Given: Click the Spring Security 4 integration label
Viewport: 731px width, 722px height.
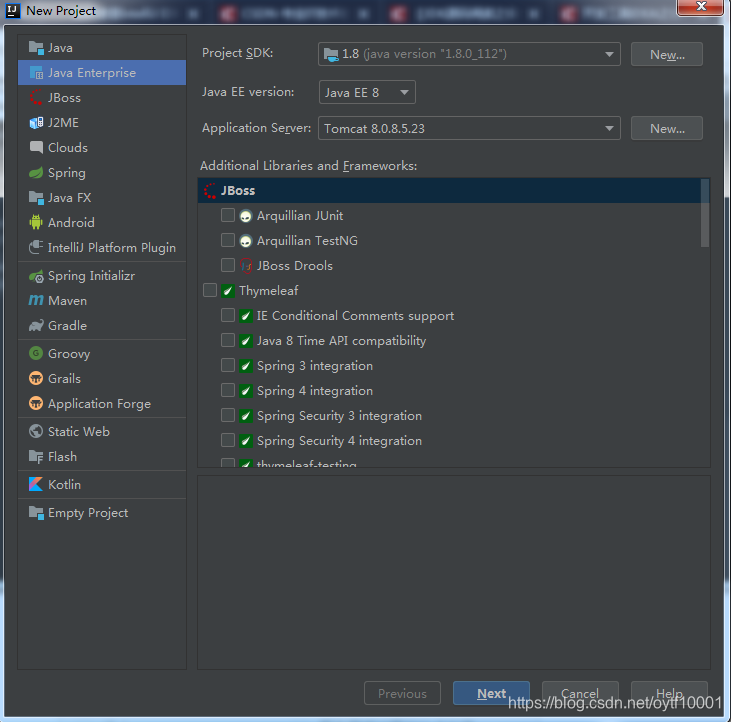Looking at the screenshot, I should click(339, 441).
